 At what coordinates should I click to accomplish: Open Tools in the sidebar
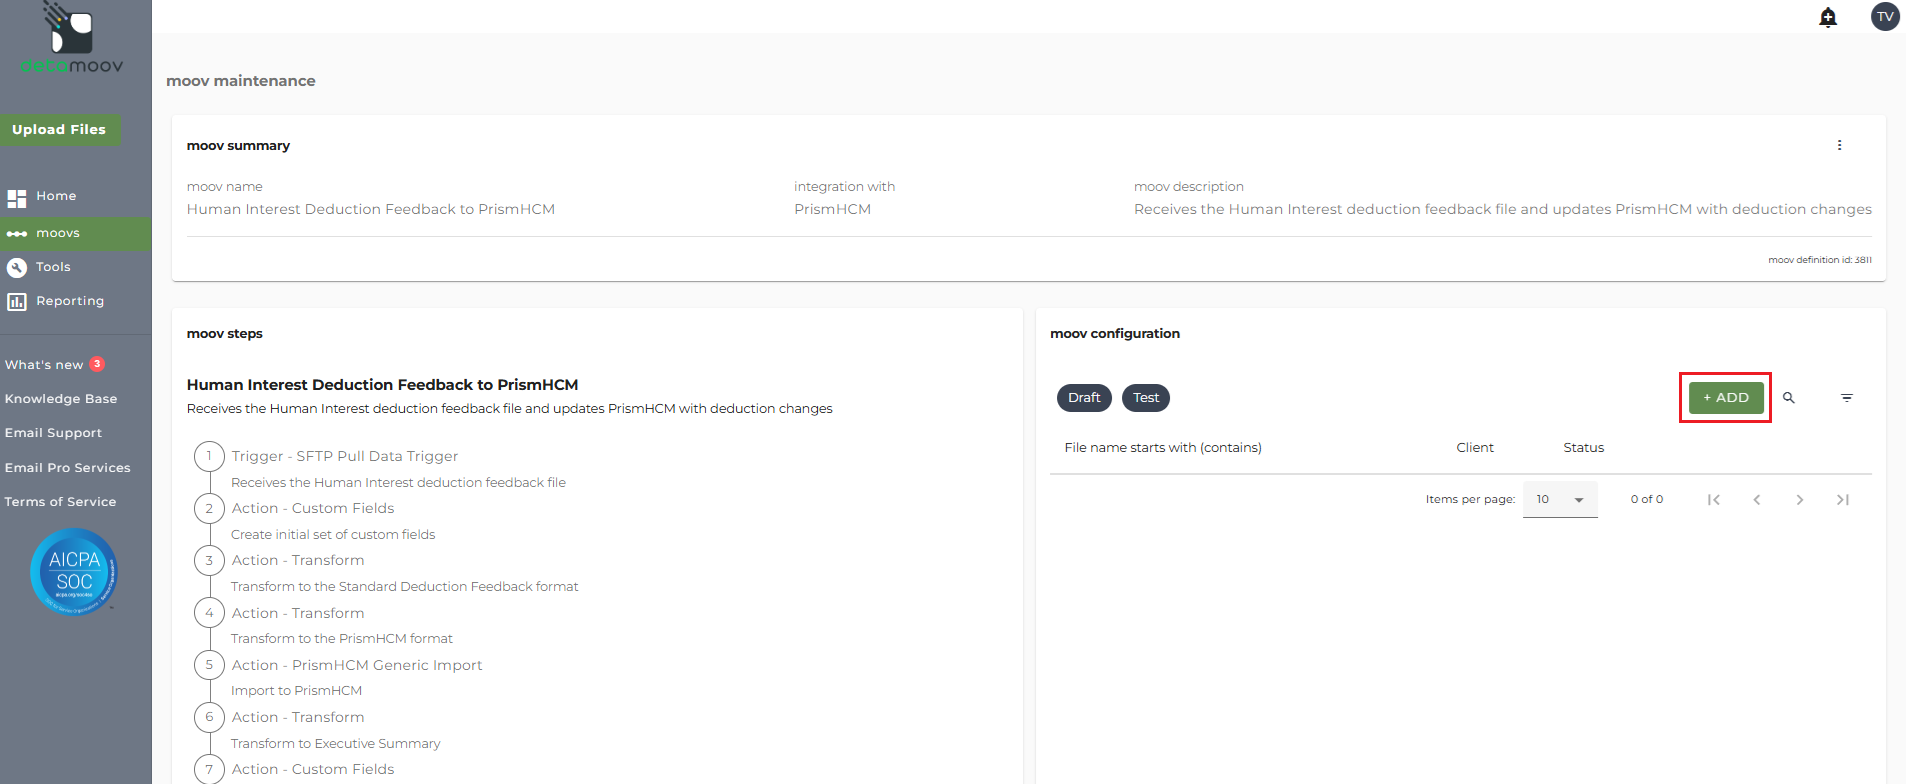coord(53,267)
